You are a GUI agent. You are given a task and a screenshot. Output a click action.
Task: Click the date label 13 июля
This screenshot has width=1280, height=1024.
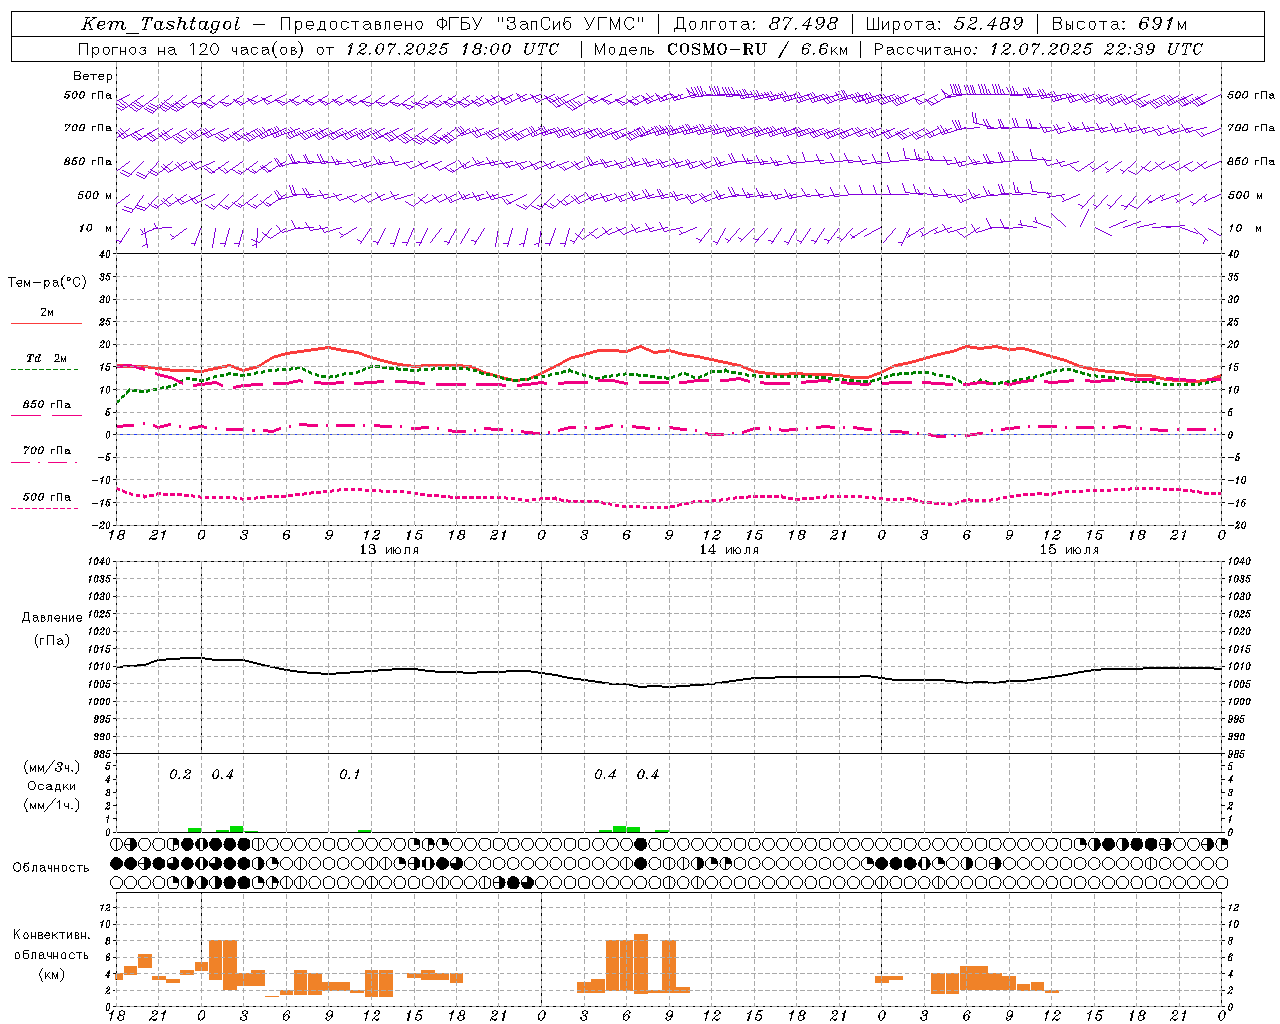pos(389,550)
